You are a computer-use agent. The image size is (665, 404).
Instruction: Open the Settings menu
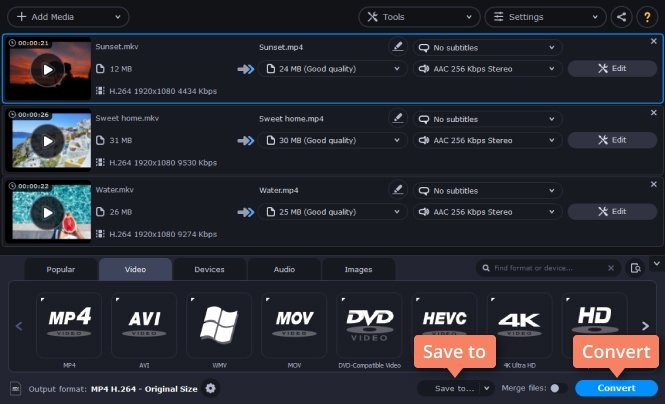pos(545,17)
